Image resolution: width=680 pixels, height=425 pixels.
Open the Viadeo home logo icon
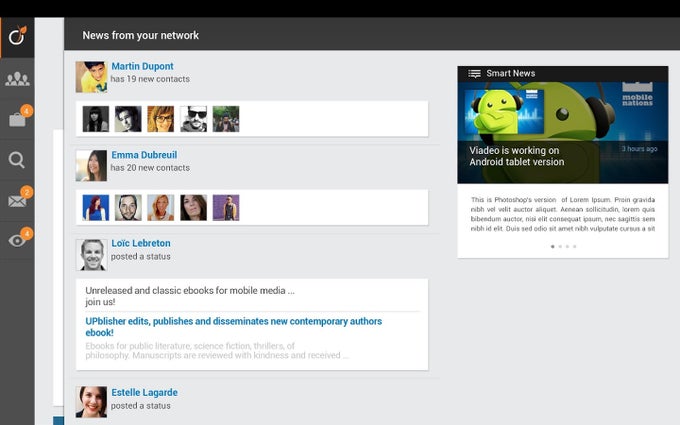pos(17,36)
